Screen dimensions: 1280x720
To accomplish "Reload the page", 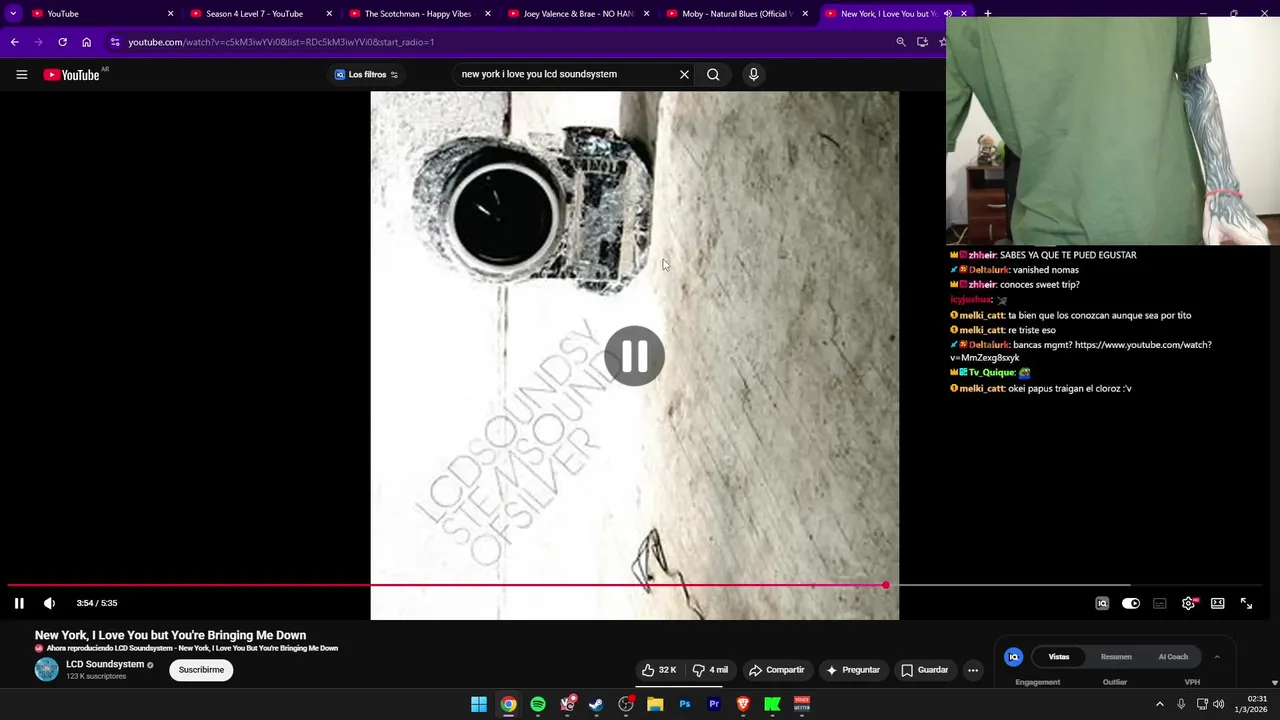I will [x=62, y=42].
